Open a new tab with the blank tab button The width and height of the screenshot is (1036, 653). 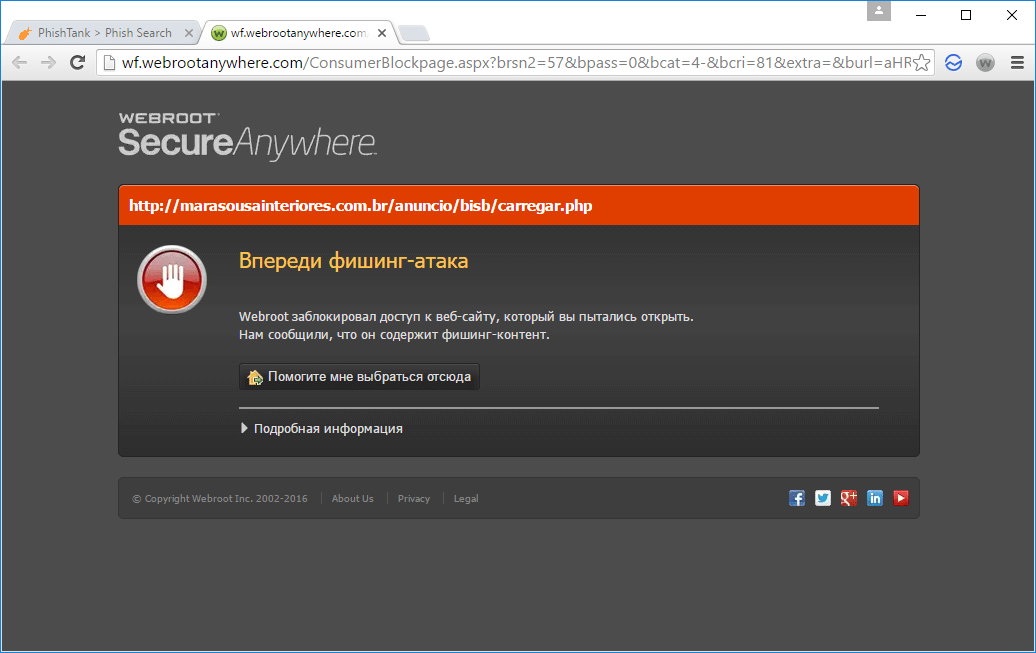412,31
